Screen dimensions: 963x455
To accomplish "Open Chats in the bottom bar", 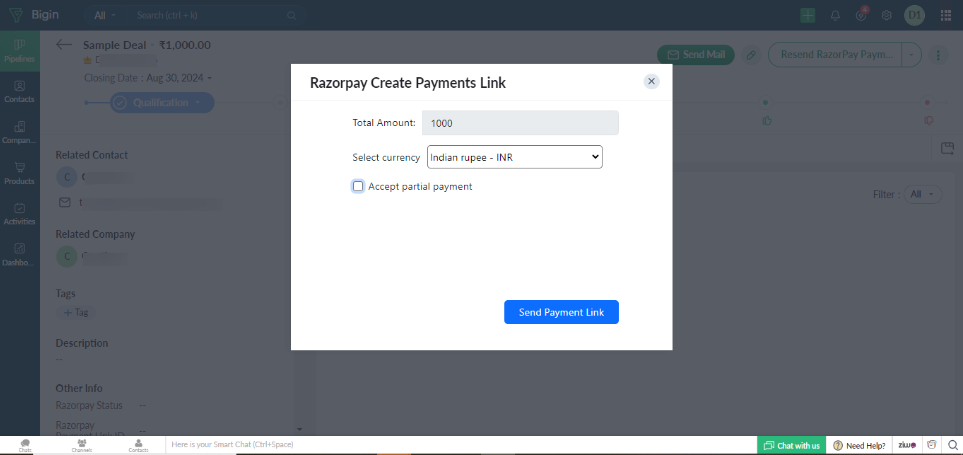I will point(25,445).
